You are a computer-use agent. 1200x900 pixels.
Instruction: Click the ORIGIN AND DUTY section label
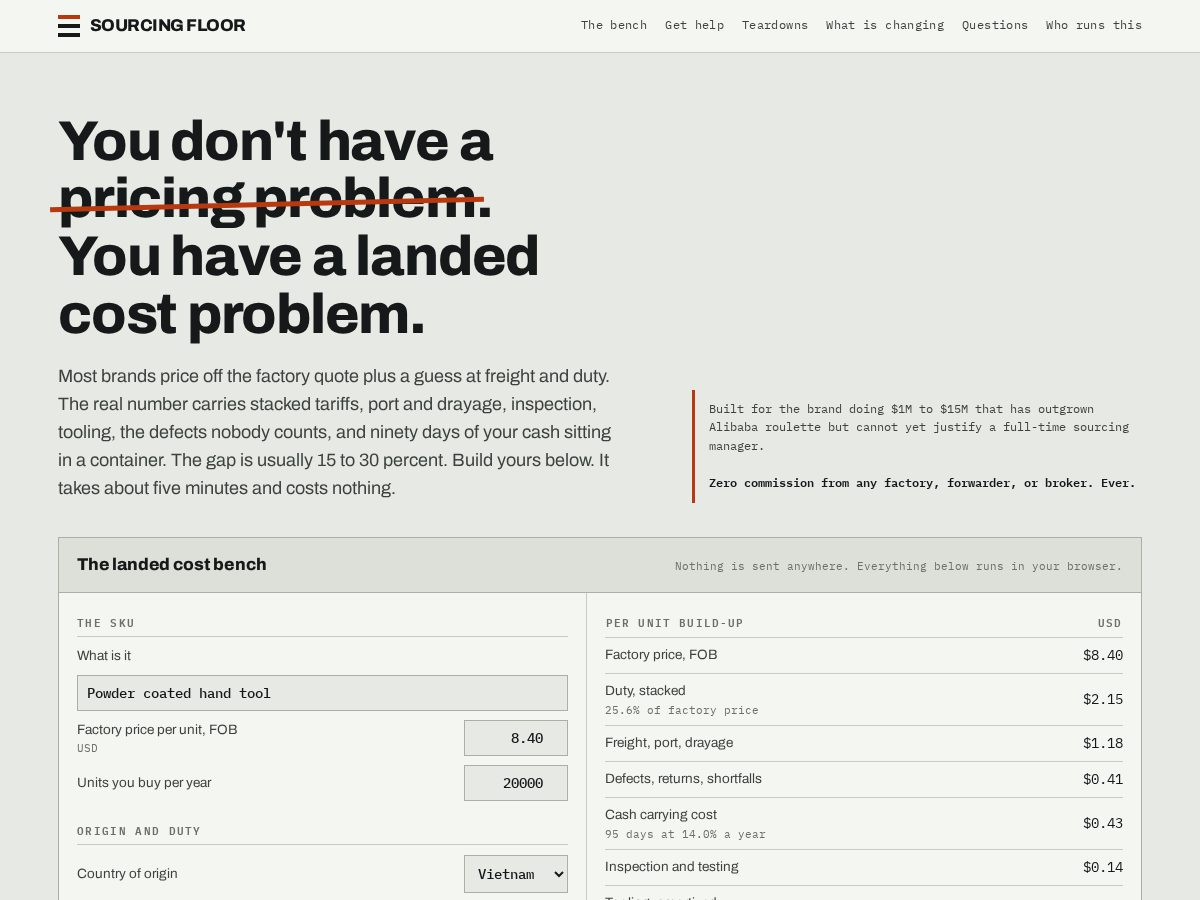139,831
